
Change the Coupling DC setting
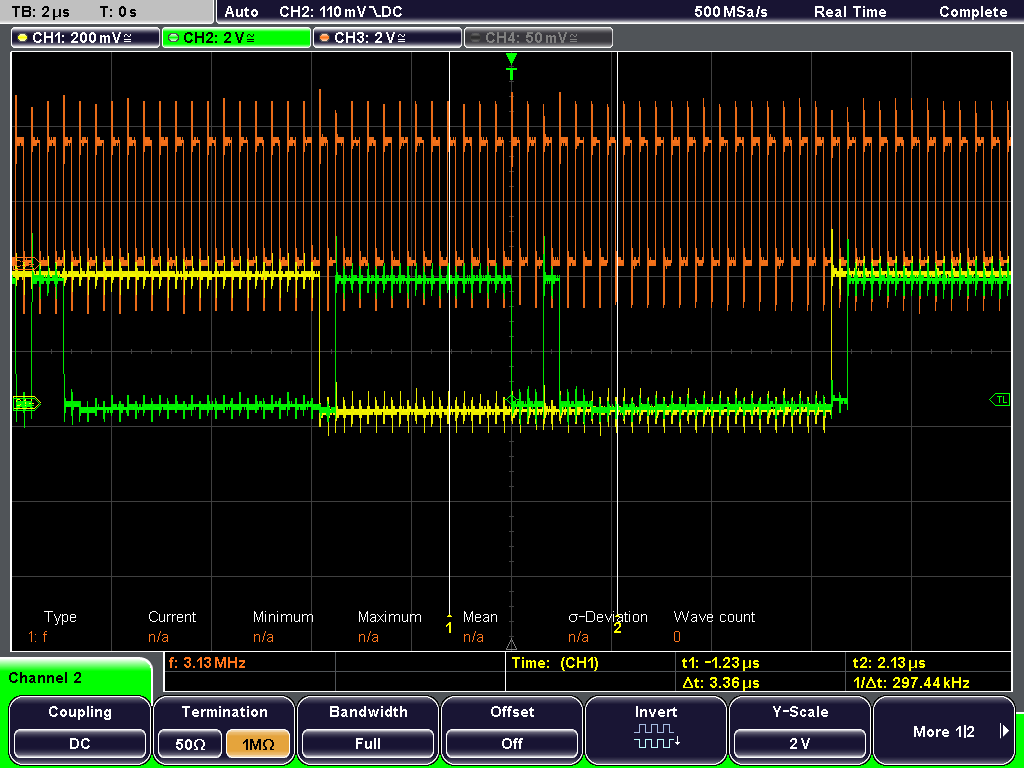click(80, 743)
